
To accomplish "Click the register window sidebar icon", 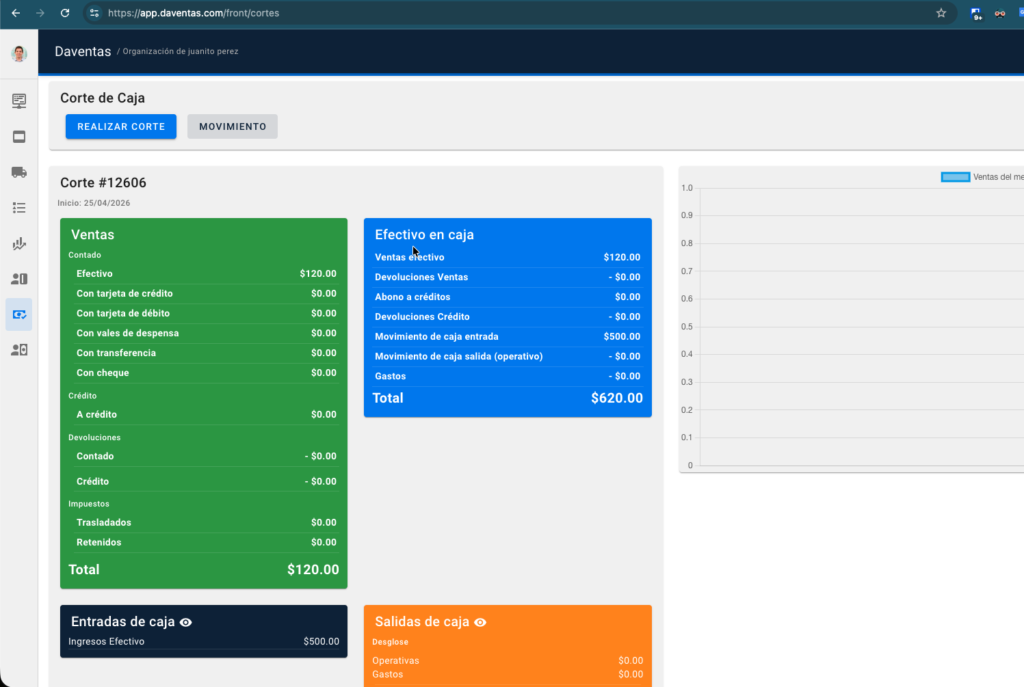I will pyautogui.click(x=19, y=136).
